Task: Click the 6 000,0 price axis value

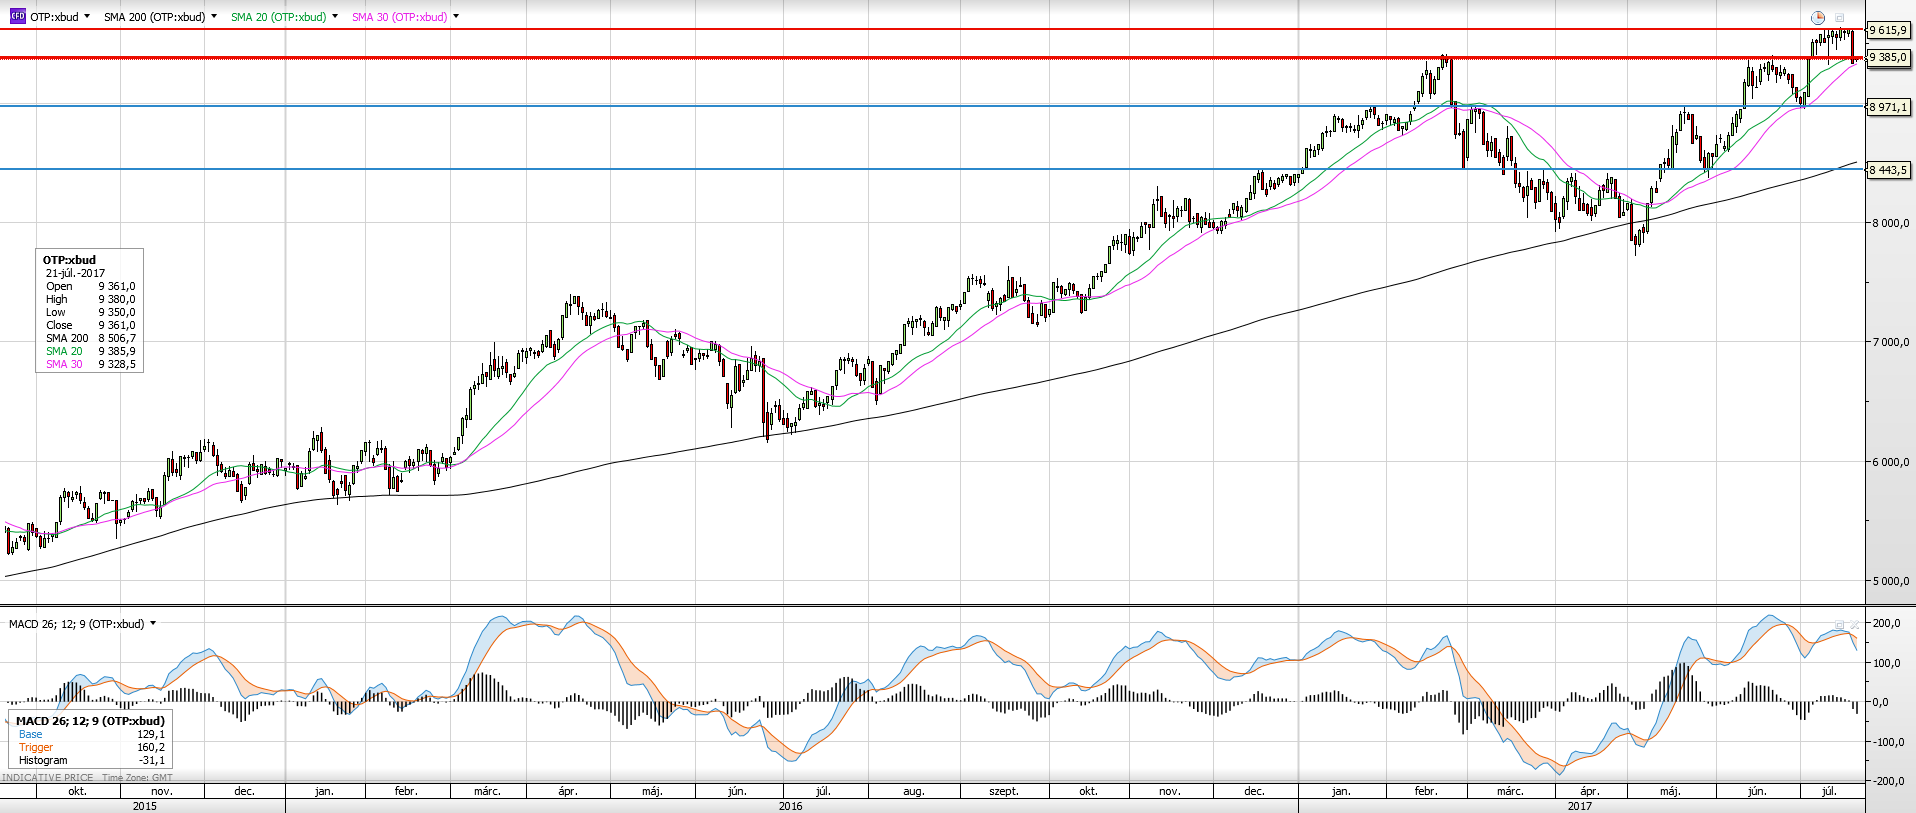Action: click(x=1891, y=462)
